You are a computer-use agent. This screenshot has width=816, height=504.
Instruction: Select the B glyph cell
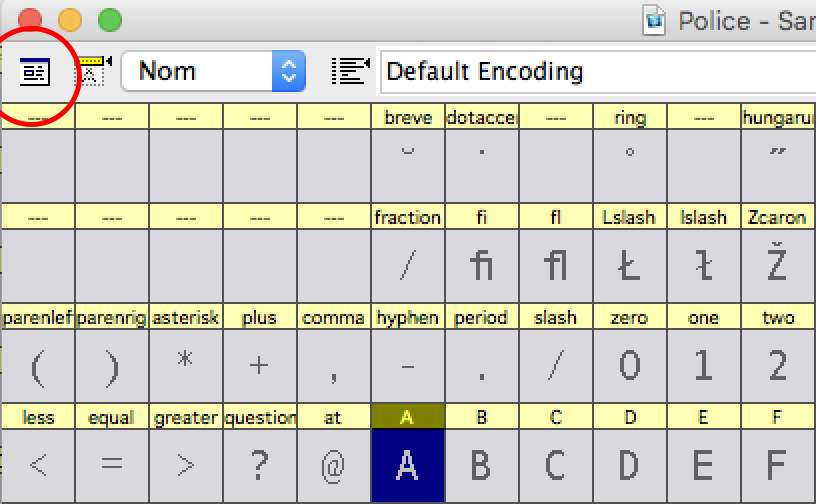coord(481,466)
